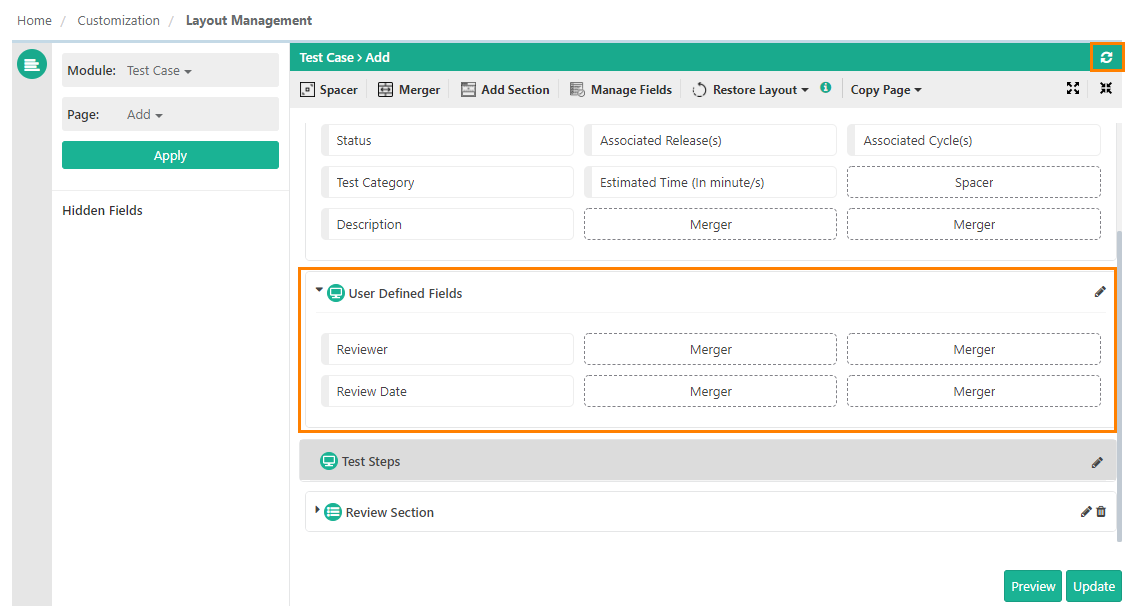Click the expand fullscreen icon in toolbar
This screenshot has width=1127, height=606.
(1073, 88)
